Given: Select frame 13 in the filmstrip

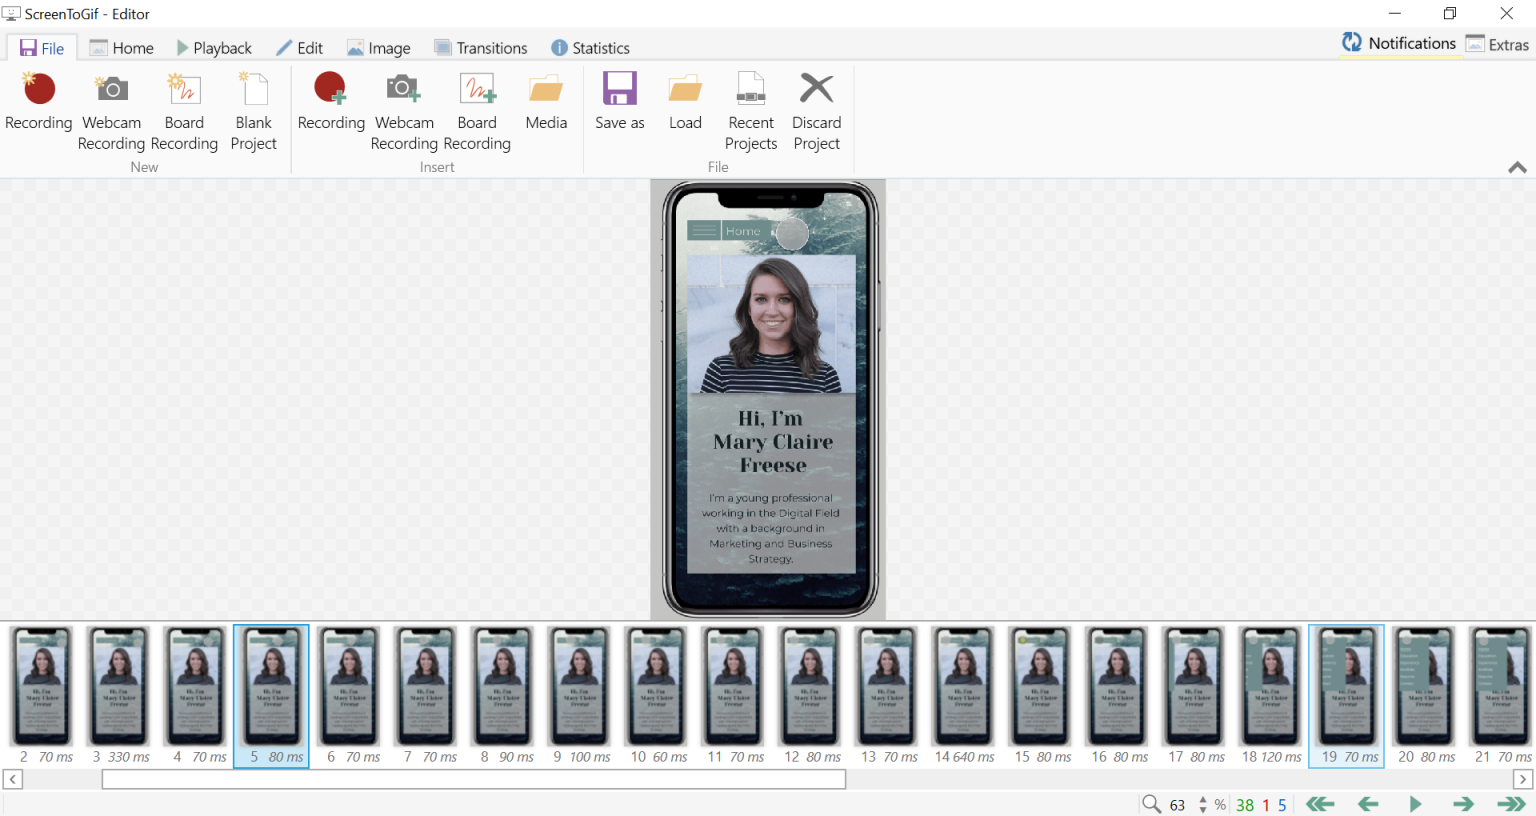Looking at the screenshot, I should (x=886, y=687).
